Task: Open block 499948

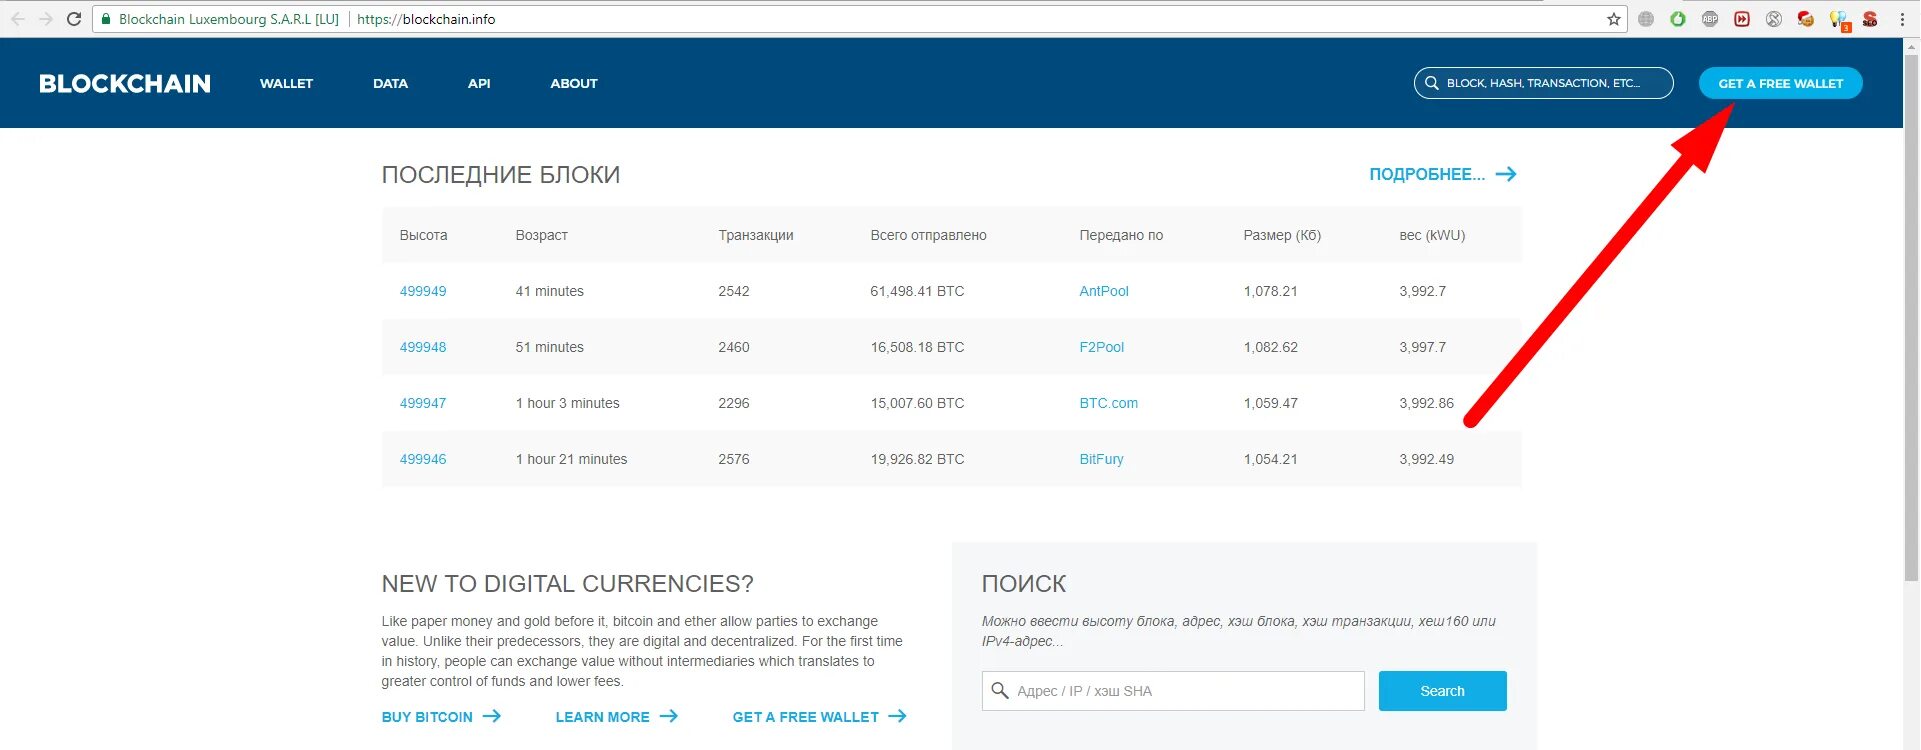Action: (423, 347)
